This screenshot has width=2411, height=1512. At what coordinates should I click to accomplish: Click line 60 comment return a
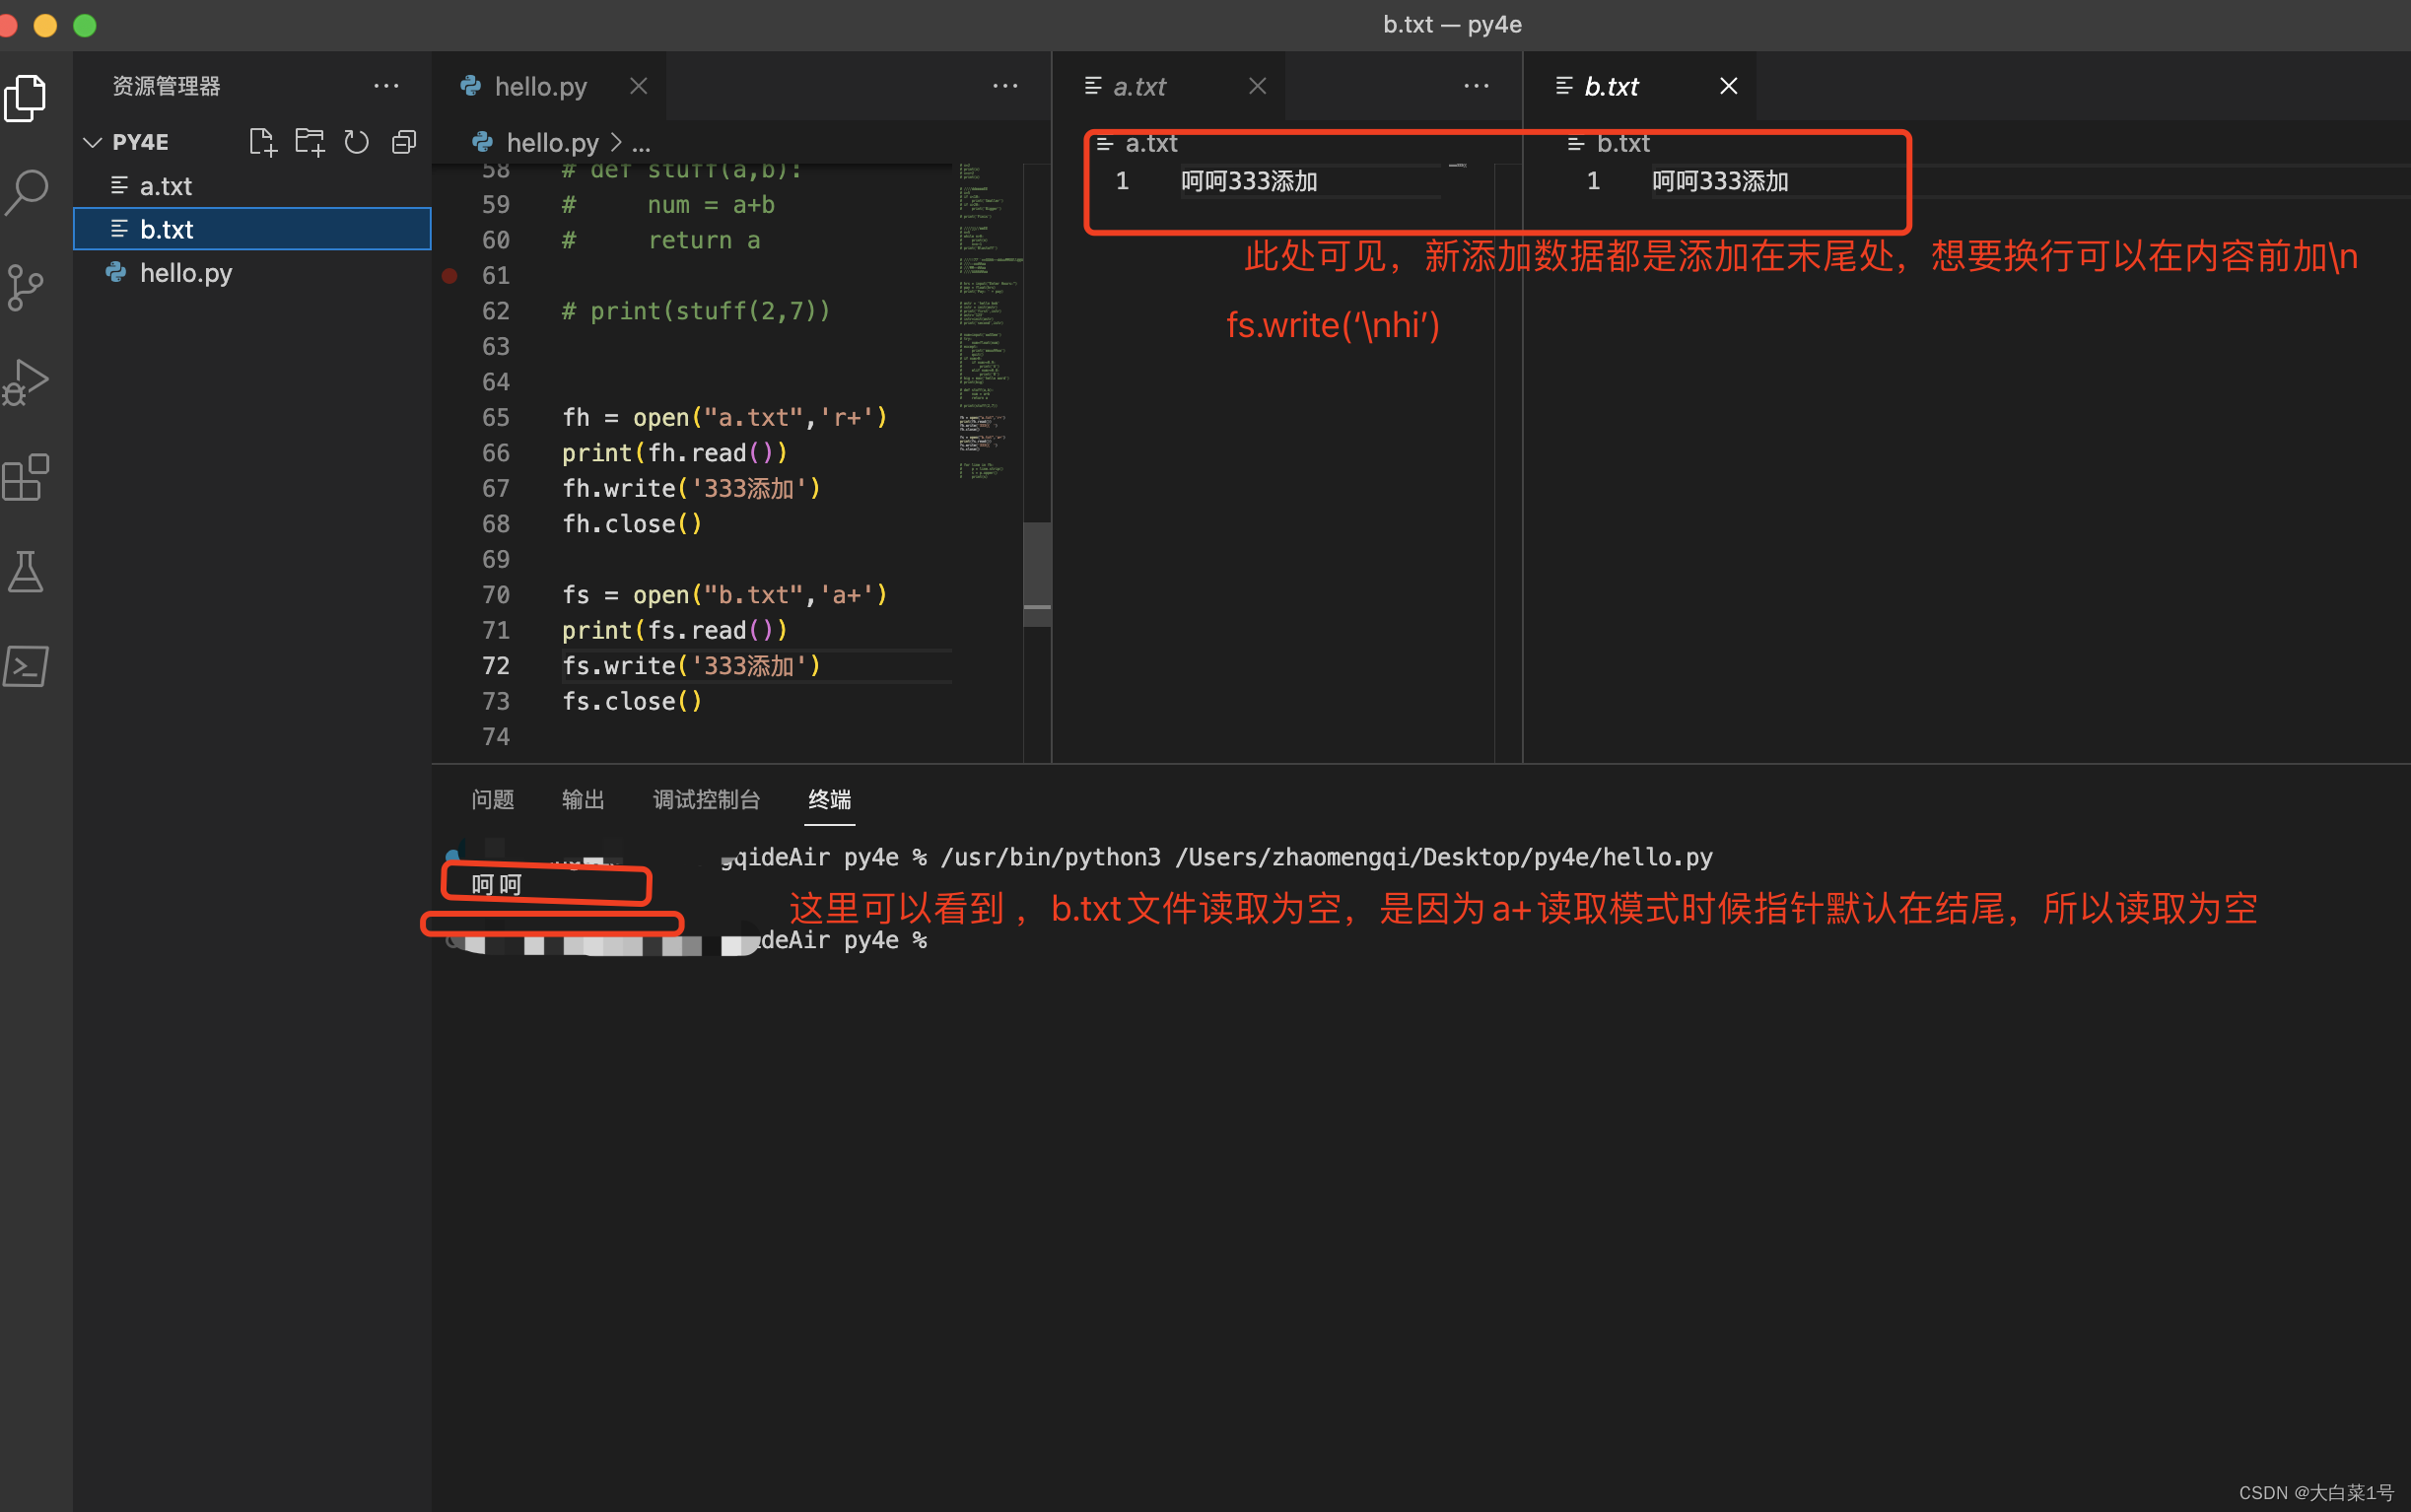point(660,240)
